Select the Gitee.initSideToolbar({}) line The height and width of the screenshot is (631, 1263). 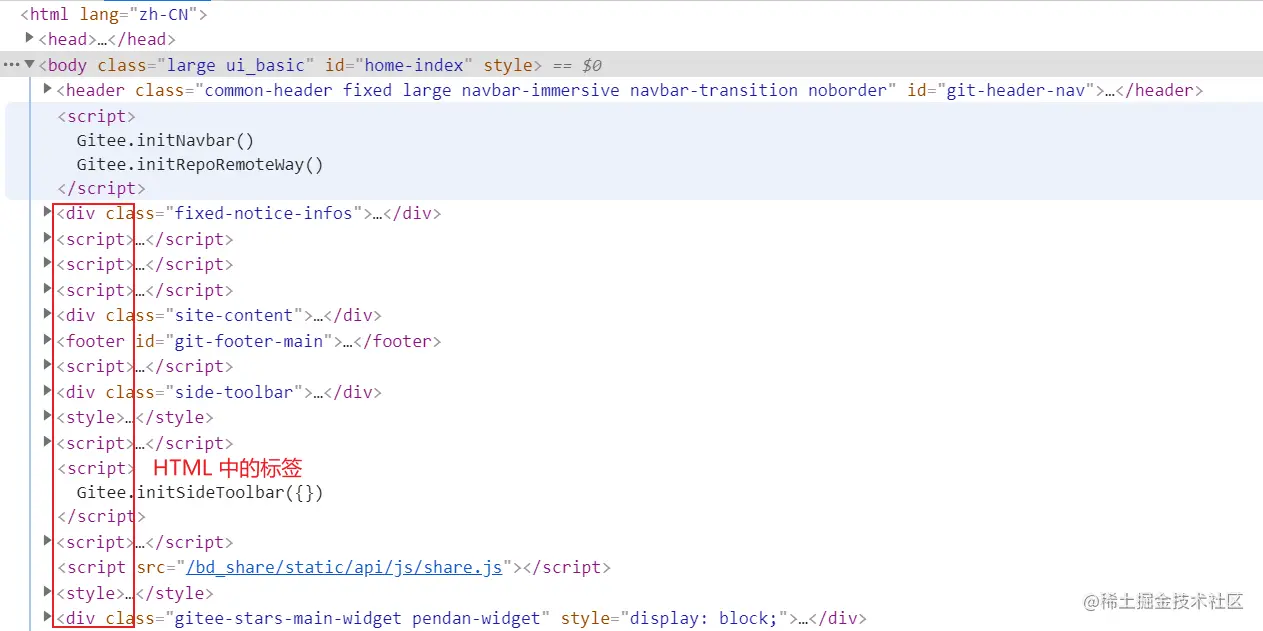click(200, 492)
